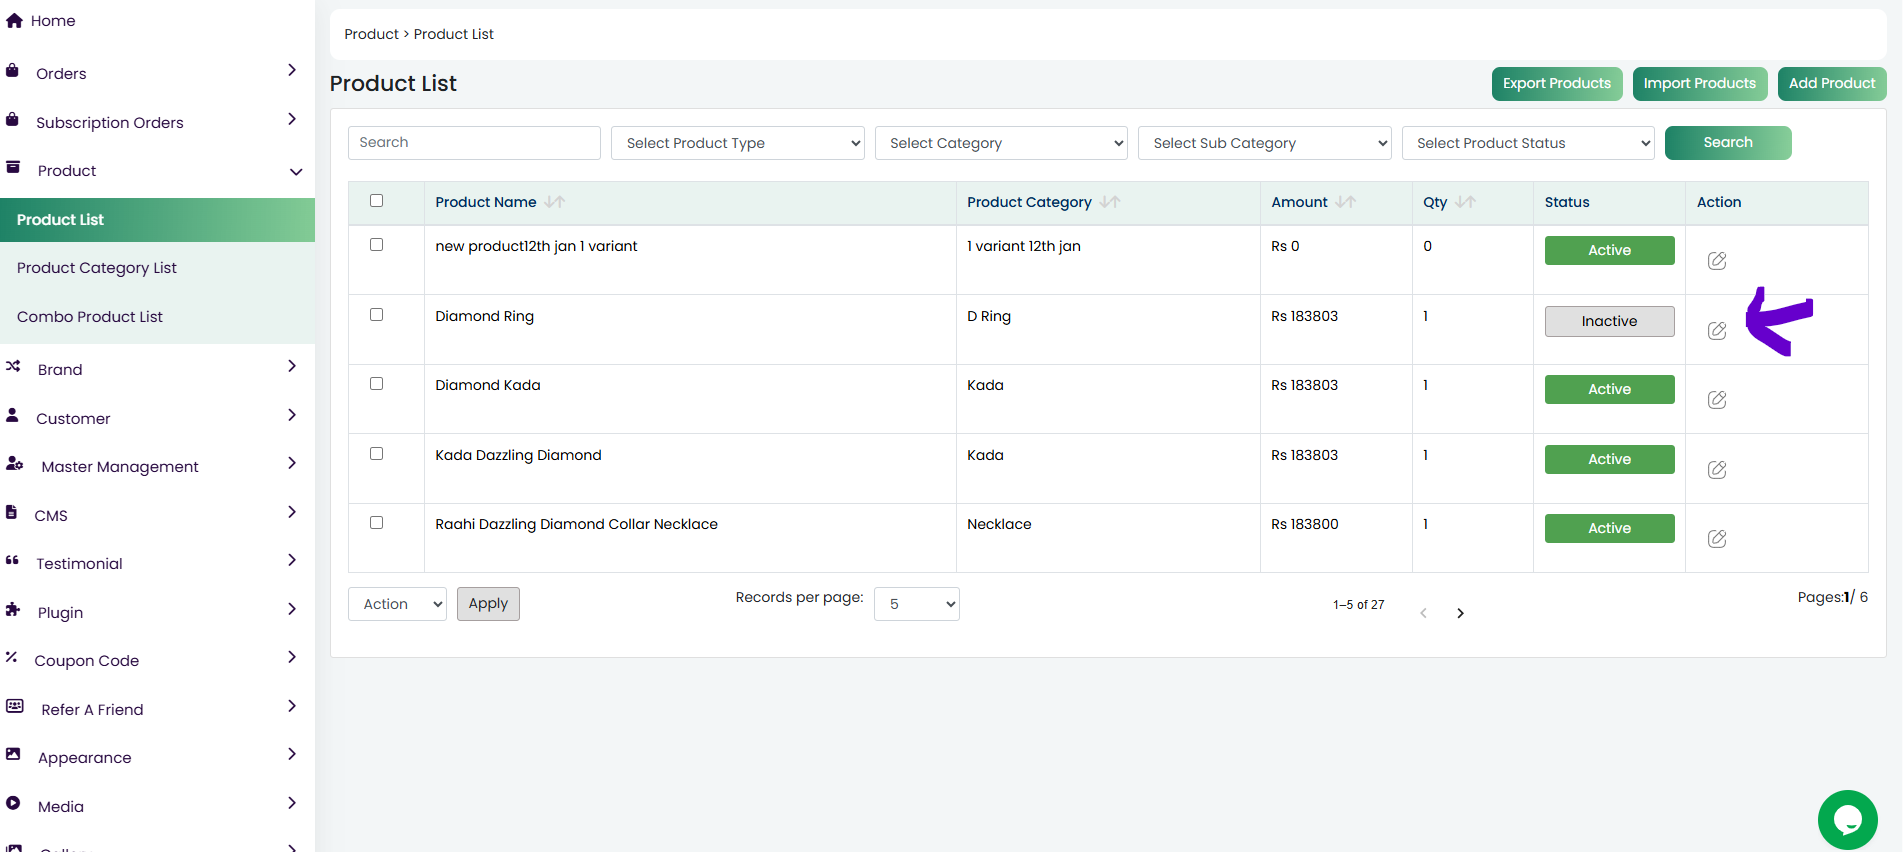Click the Subscription Orders bag icon

click(12, 119)
